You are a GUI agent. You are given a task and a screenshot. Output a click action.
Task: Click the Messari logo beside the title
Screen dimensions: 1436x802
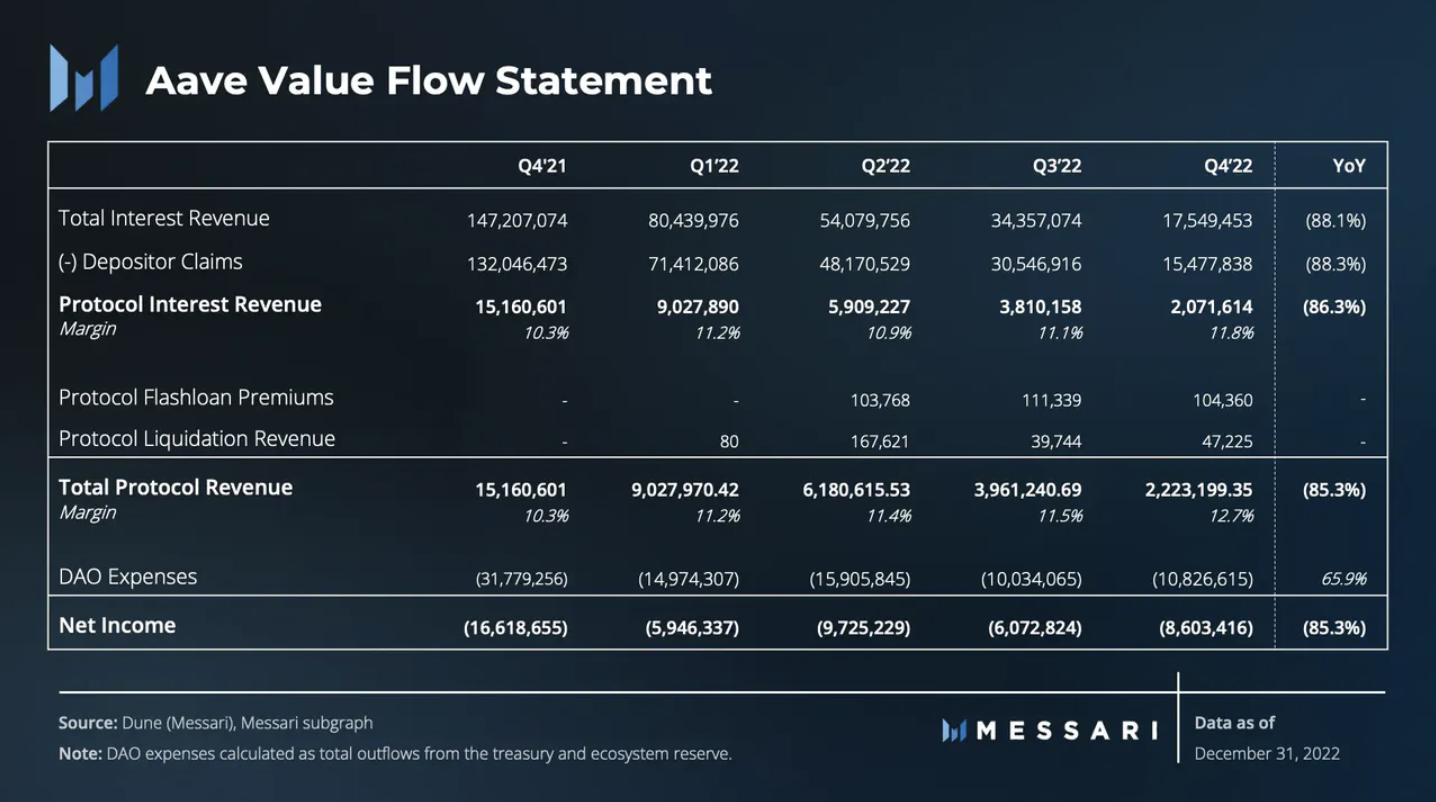click(x=84, y=78)
